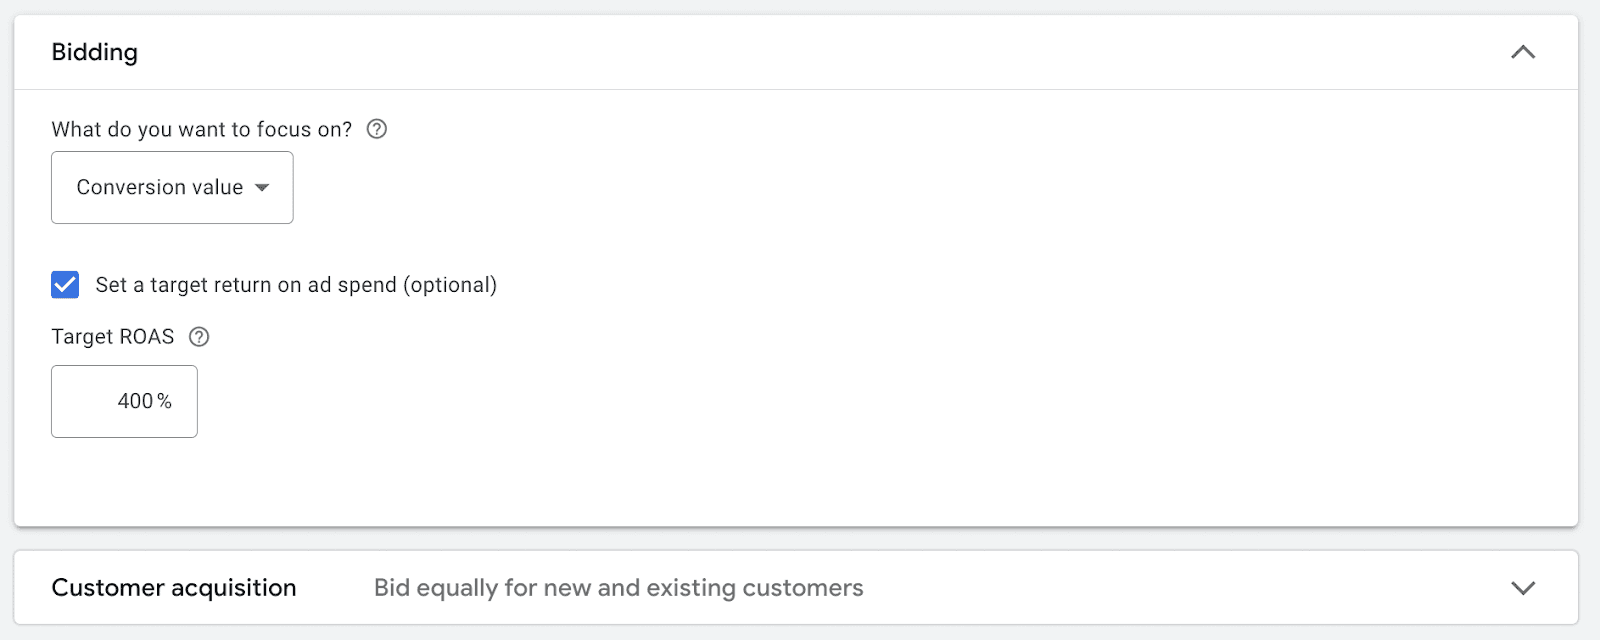Screen dimensions: 1600x640
Task: Click the upward chevron in the Bidding header
Action: [1522, 52]
